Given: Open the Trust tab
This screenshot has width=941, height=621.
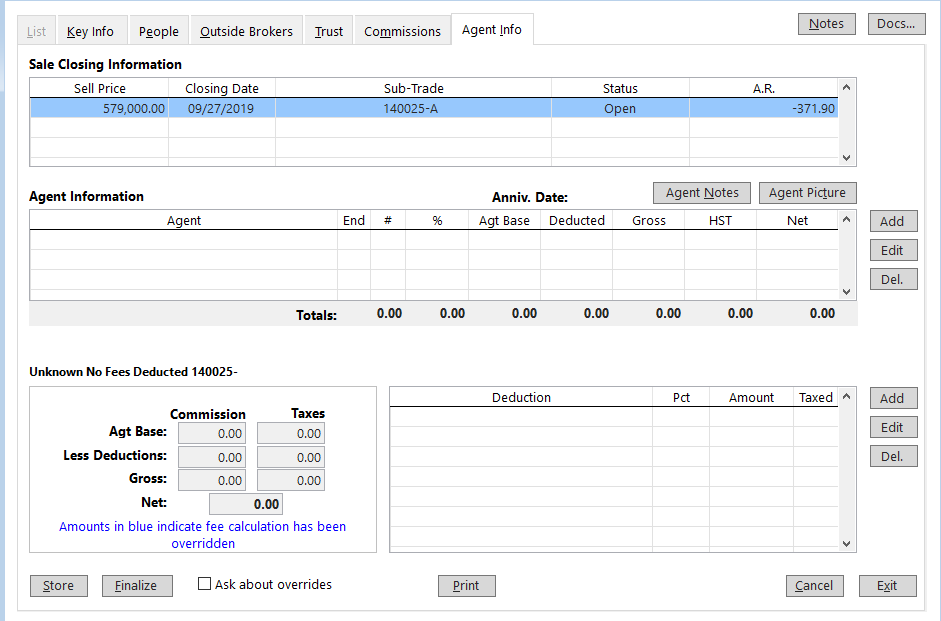Looking at the screenshot, I should [x=328, y=30].
